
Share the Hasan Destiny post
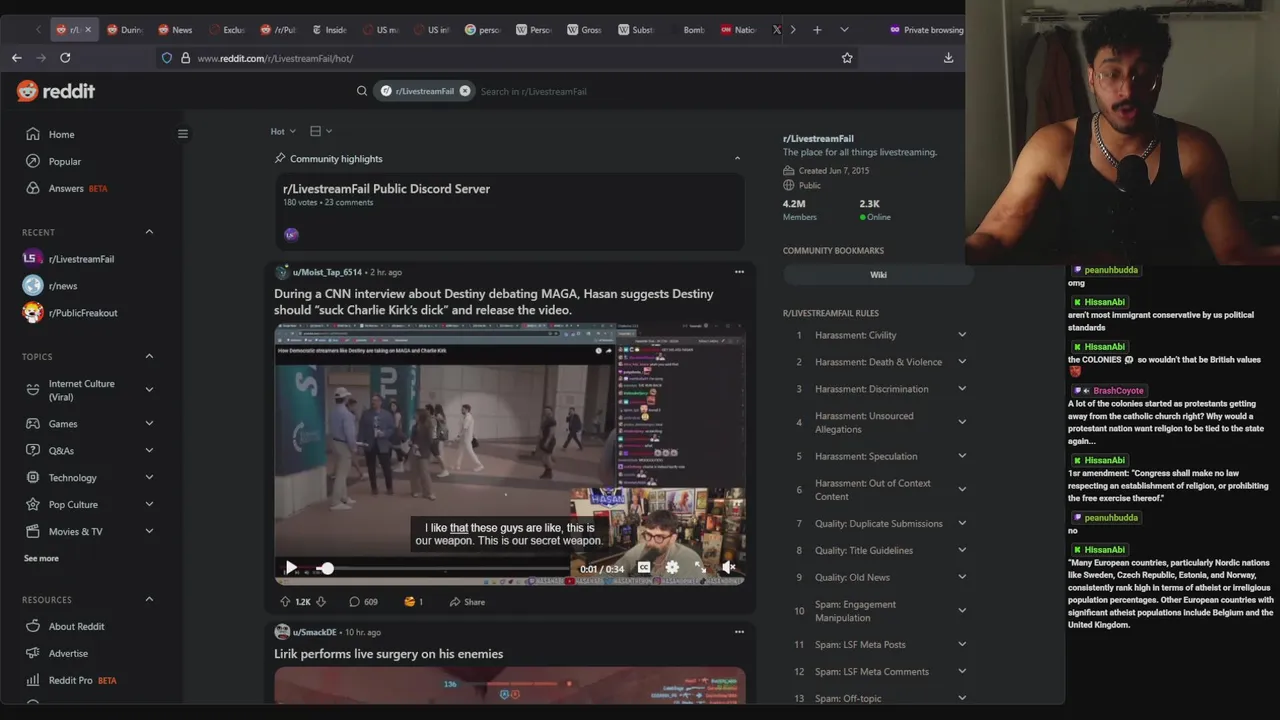pyautogui.click(x=467, y=602)
